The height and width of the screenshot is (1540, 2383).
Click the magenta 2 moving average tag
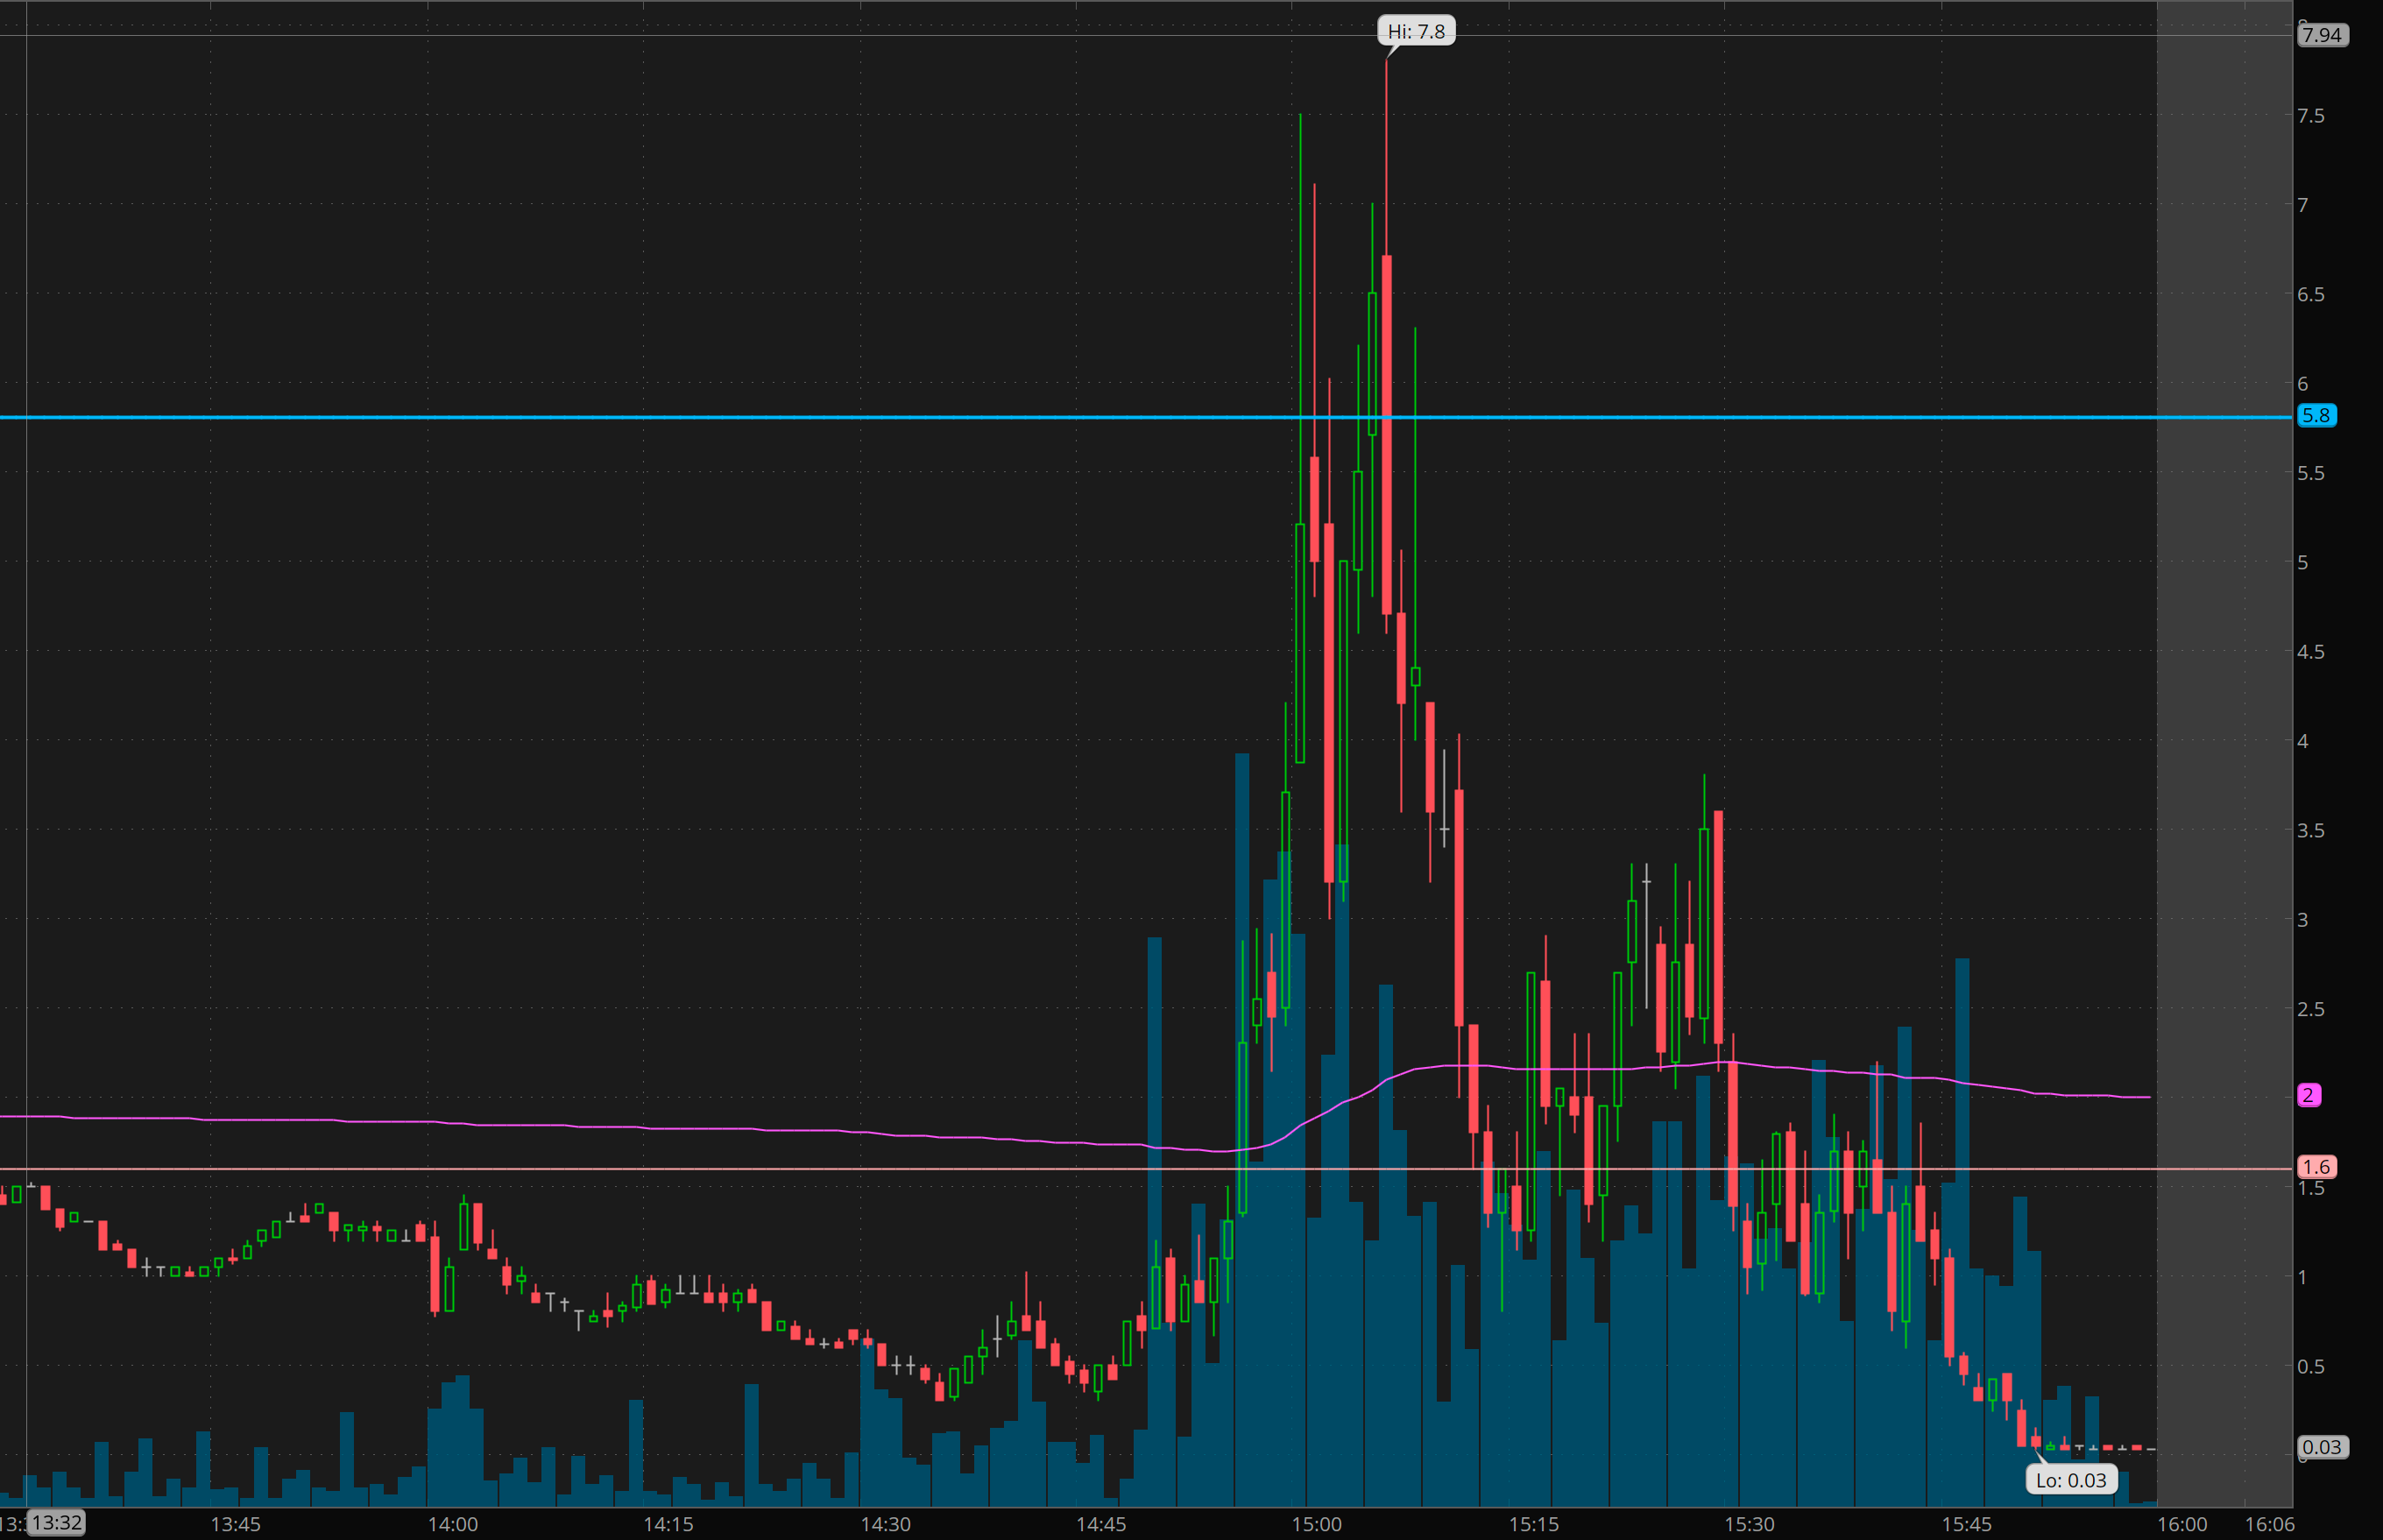pos(2308,1095)
